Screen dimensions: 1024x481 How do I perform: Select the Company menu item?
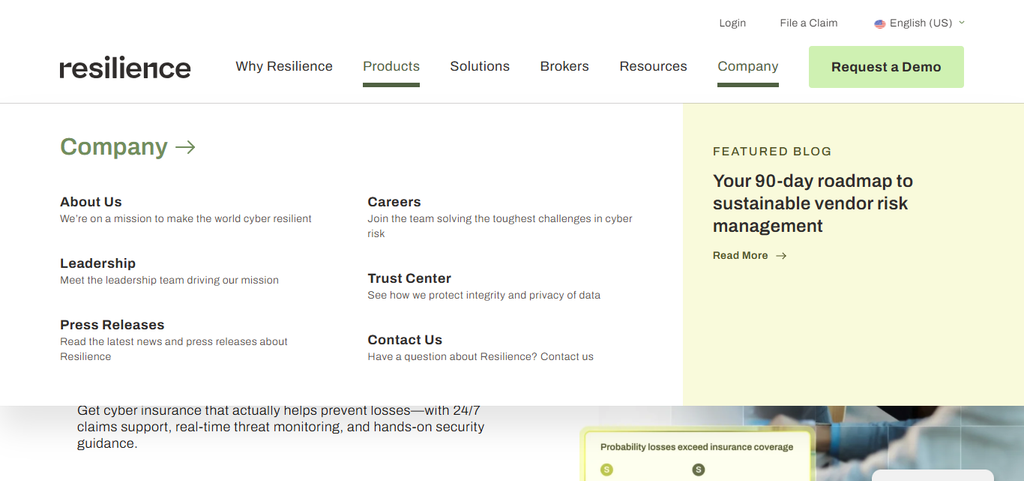[x=748, y=67]
